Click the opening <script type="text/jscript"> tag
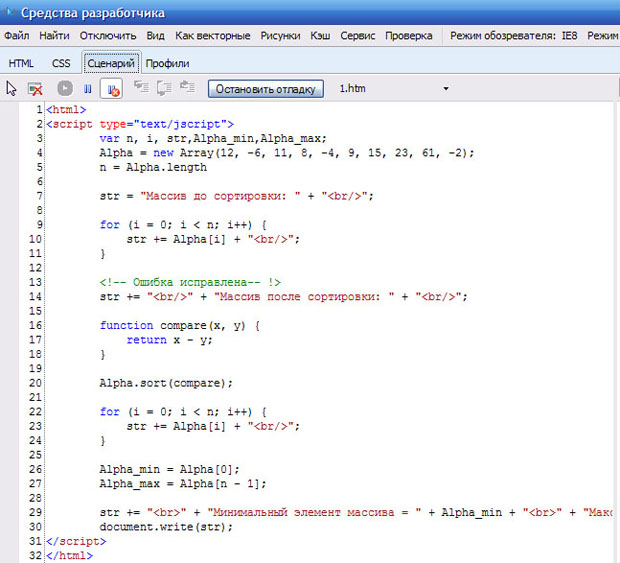 pos(140,124)
